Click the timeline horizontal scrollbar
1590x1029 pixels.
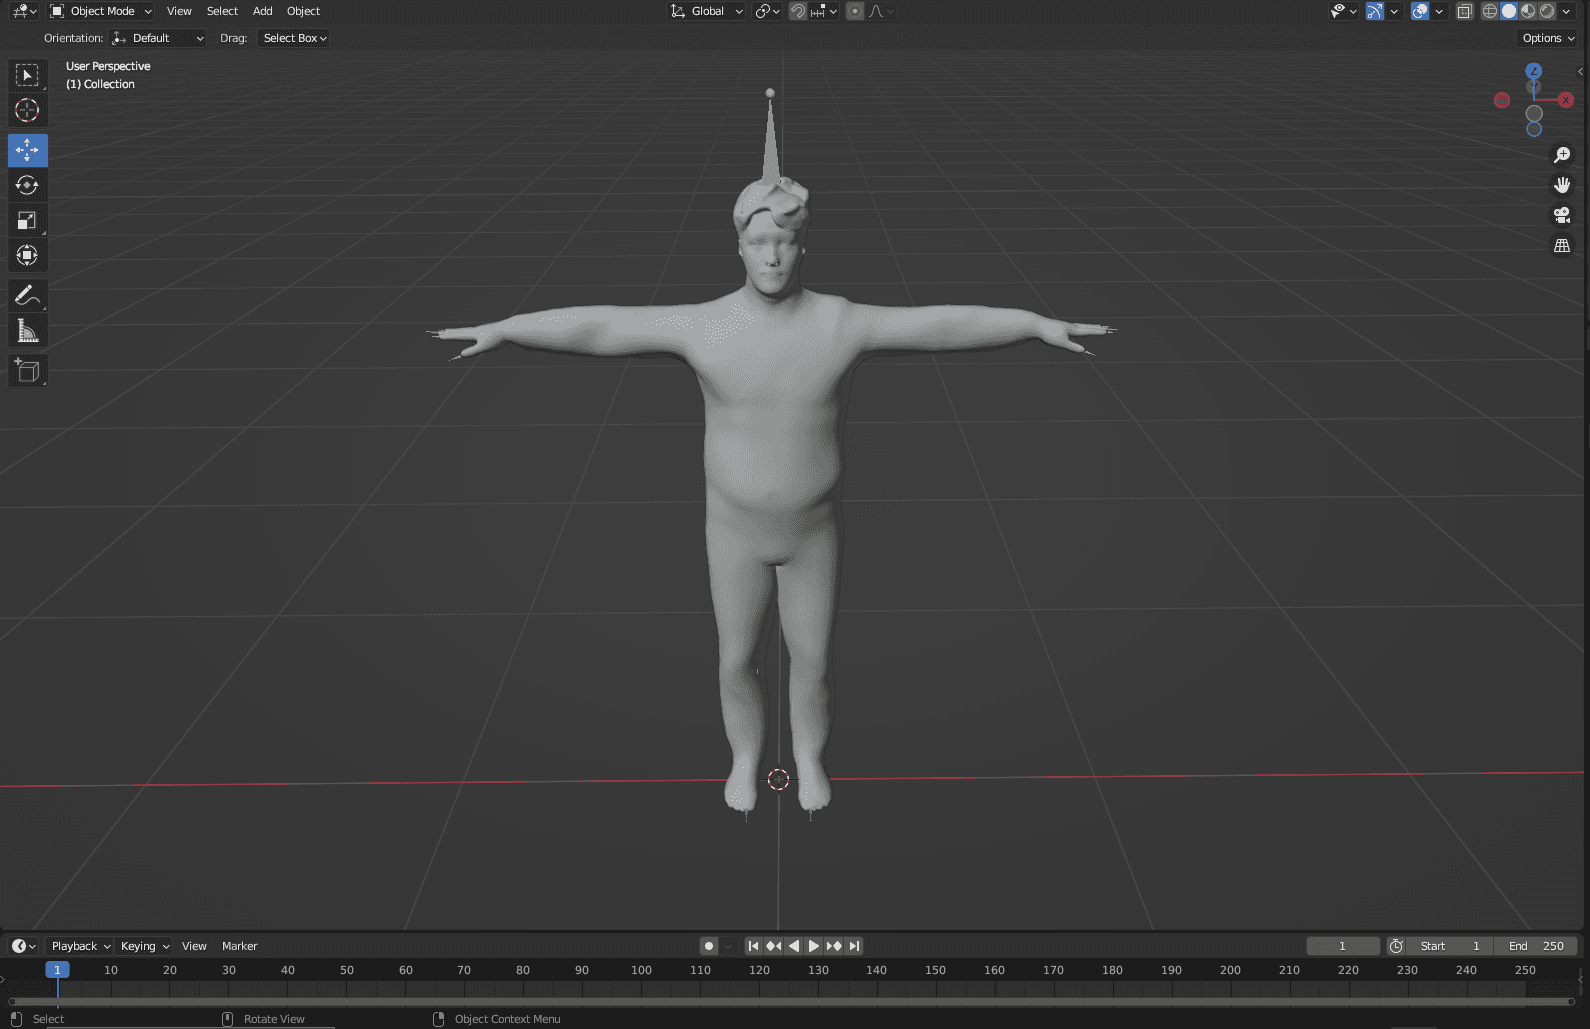790,1001
